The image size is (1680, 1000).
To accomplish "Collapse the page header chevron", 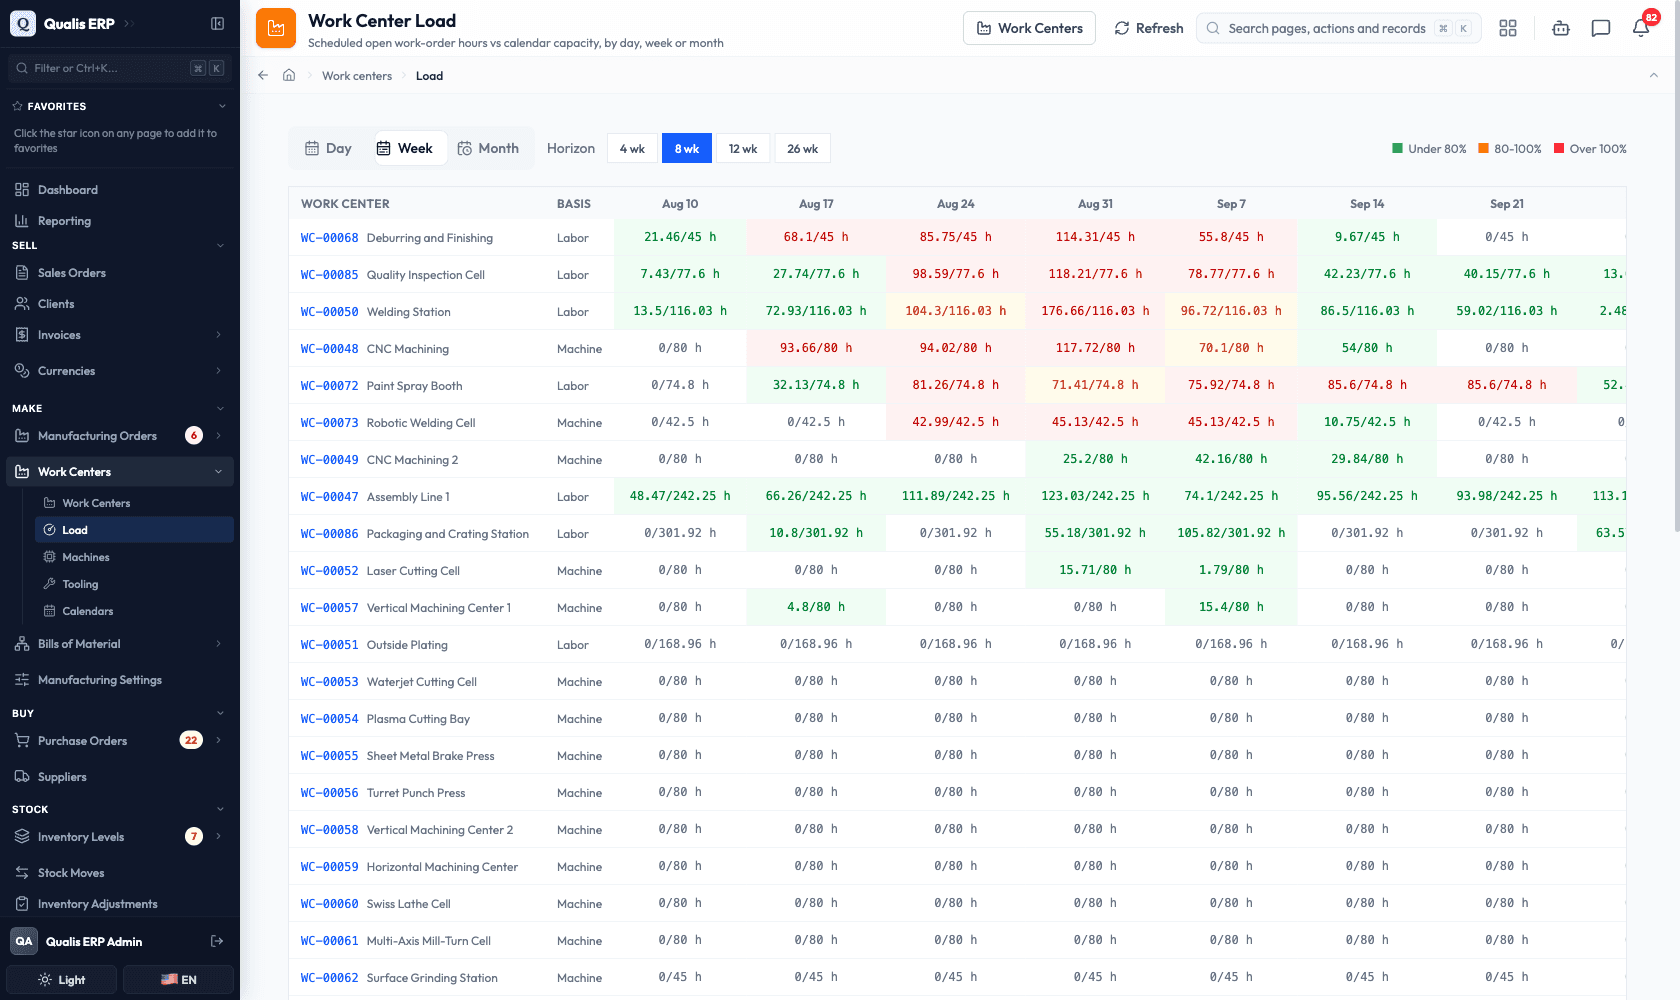I will tap(1654, 75).
